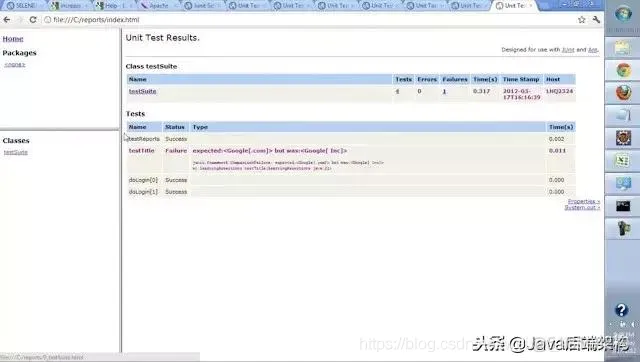Follow the Ant link in header
Image resolution: width=640 pixels, height=362 pixels.
592,50
